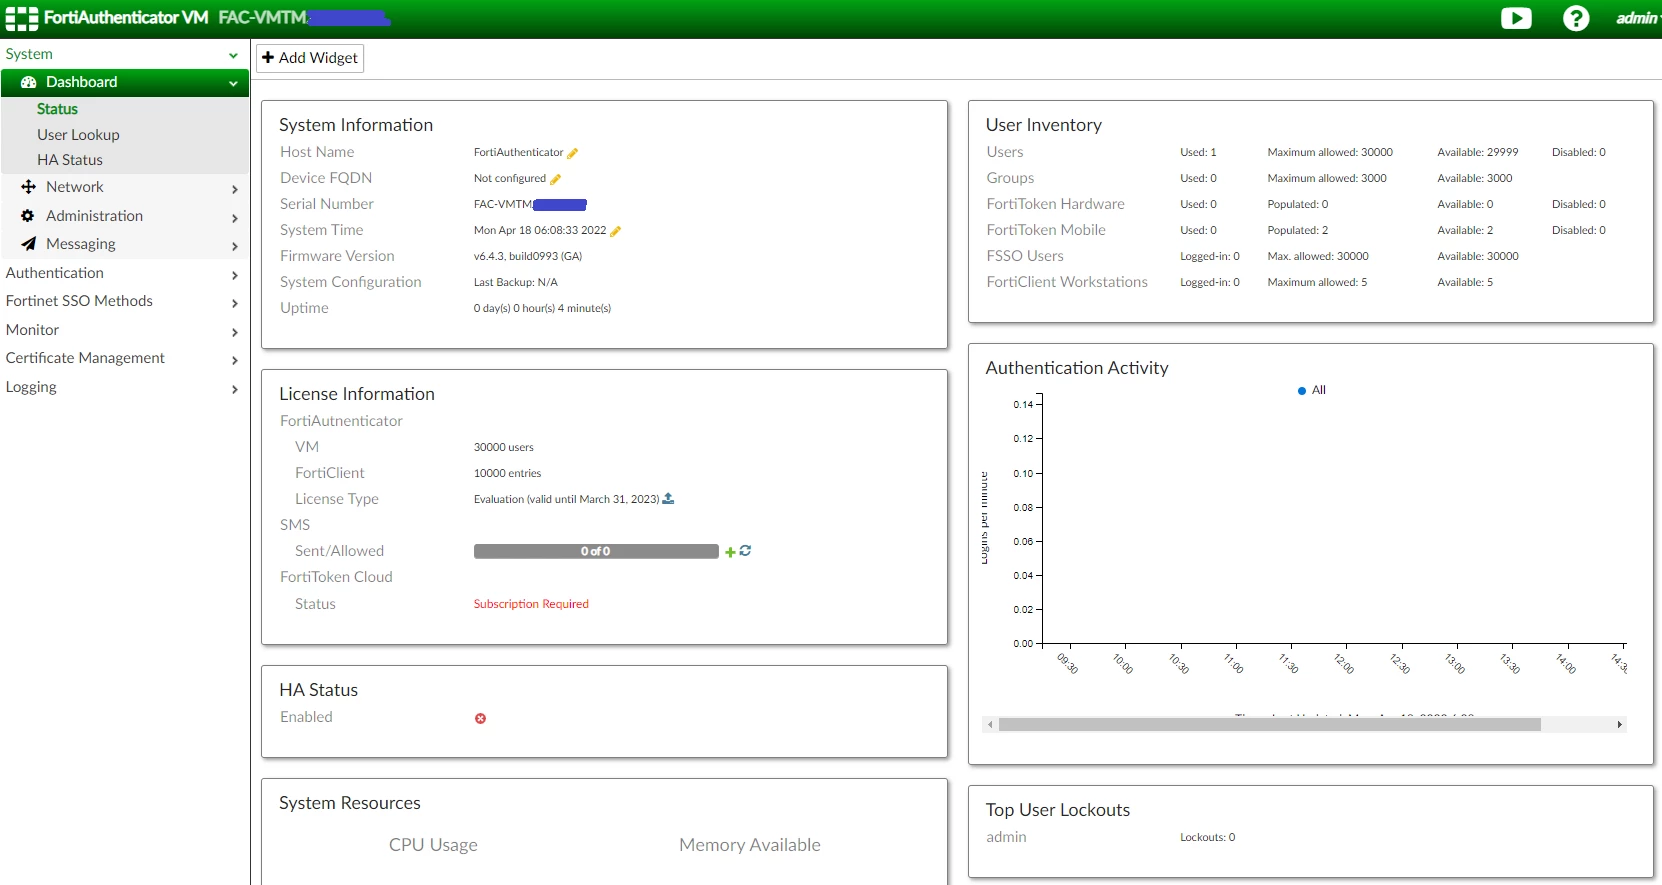Open the Network menu
Image resolution: width=1662 pixels, height=885 pixels.
(75, 187)
